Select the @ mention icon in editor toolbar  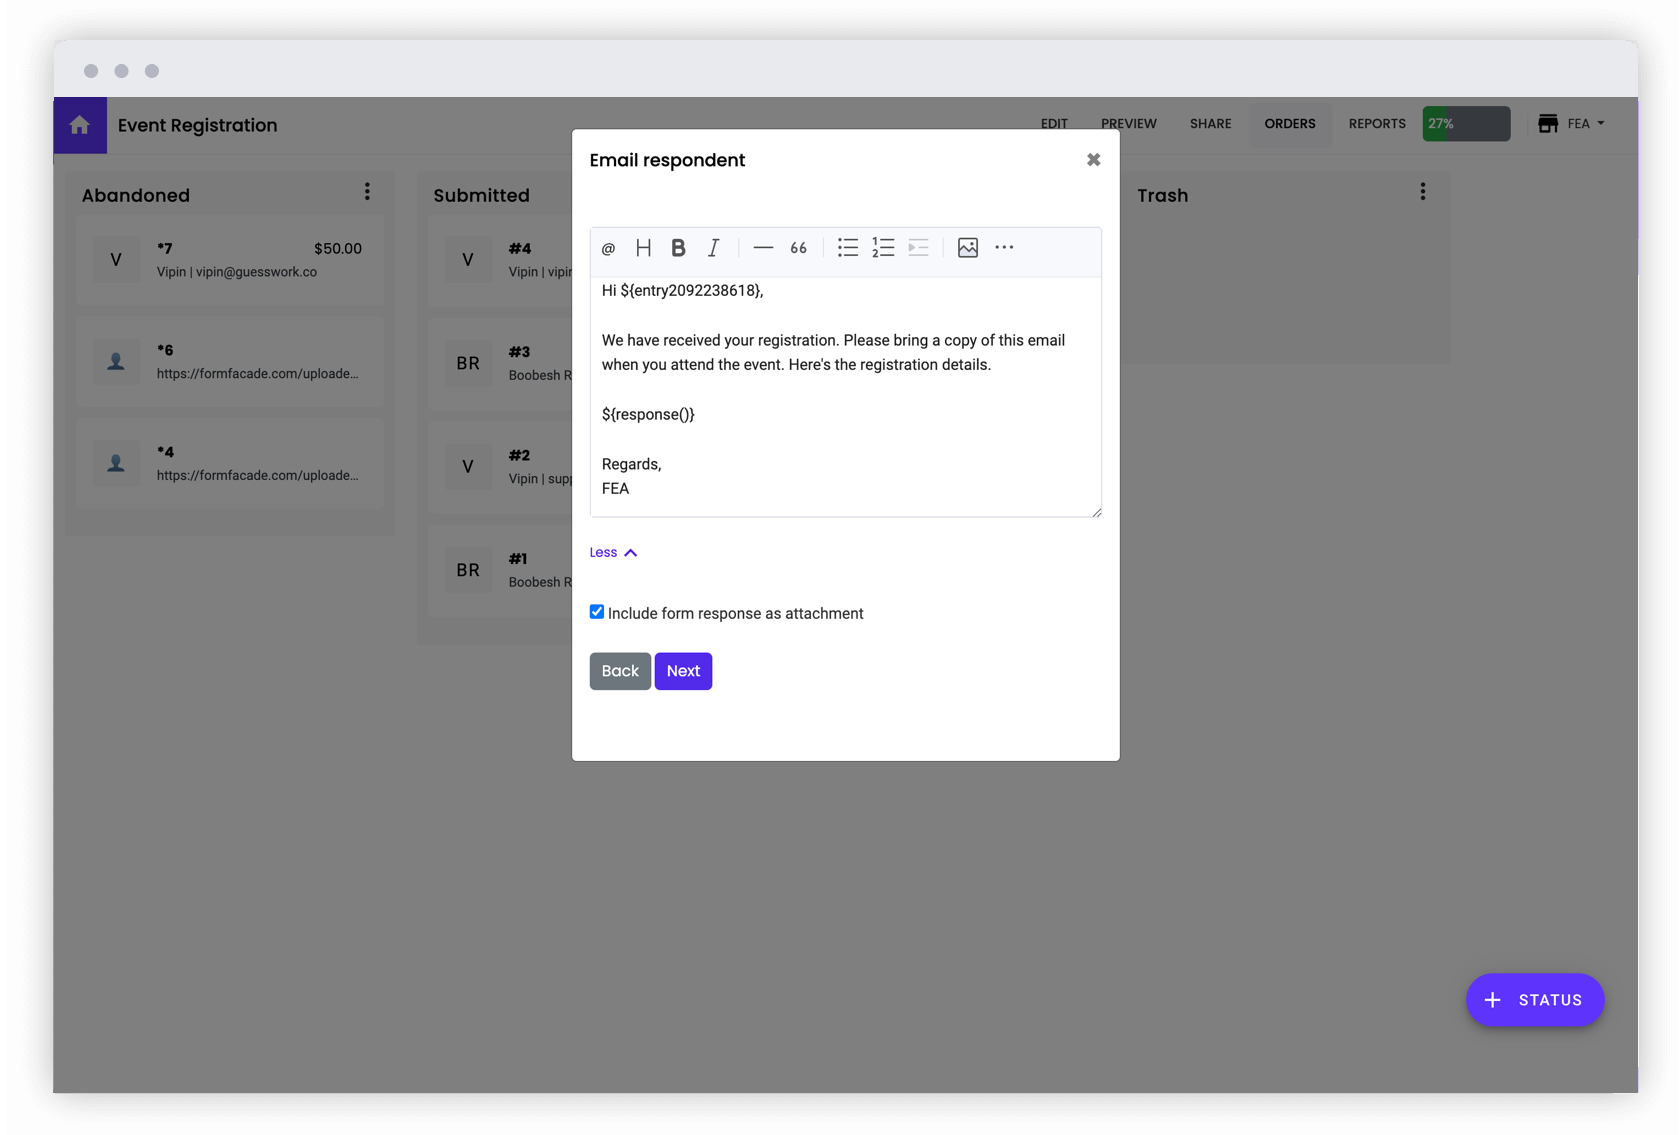(608, 247)
